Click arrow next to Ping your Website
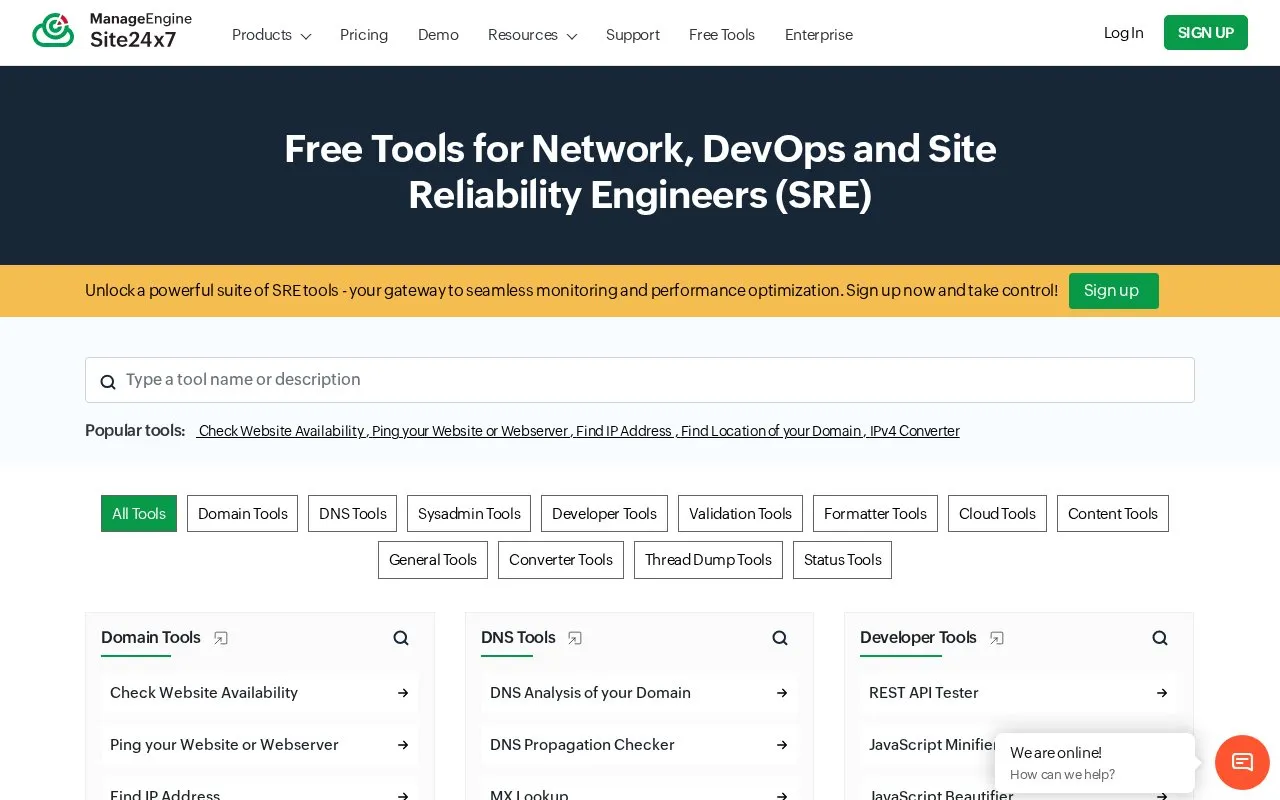 pos(403,745)
